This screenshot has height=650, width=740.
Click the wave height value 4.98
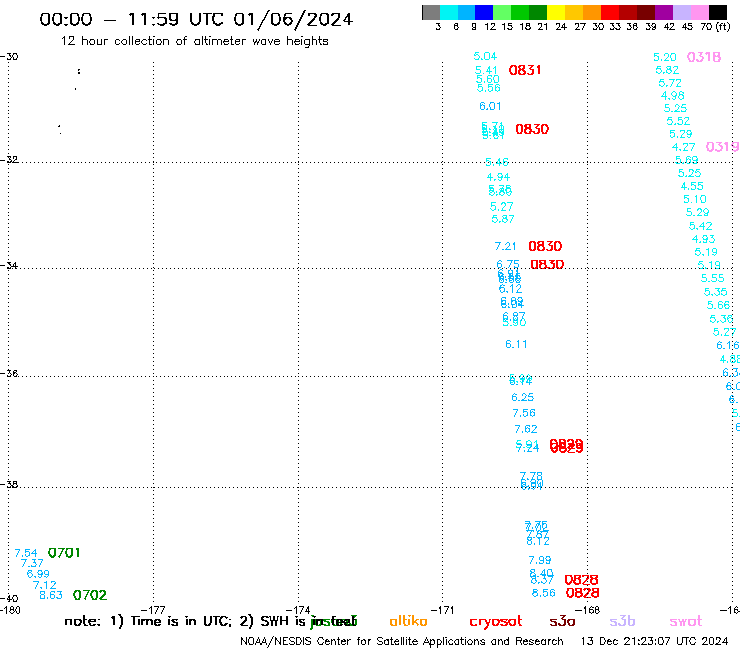click(x=673, y=96)
